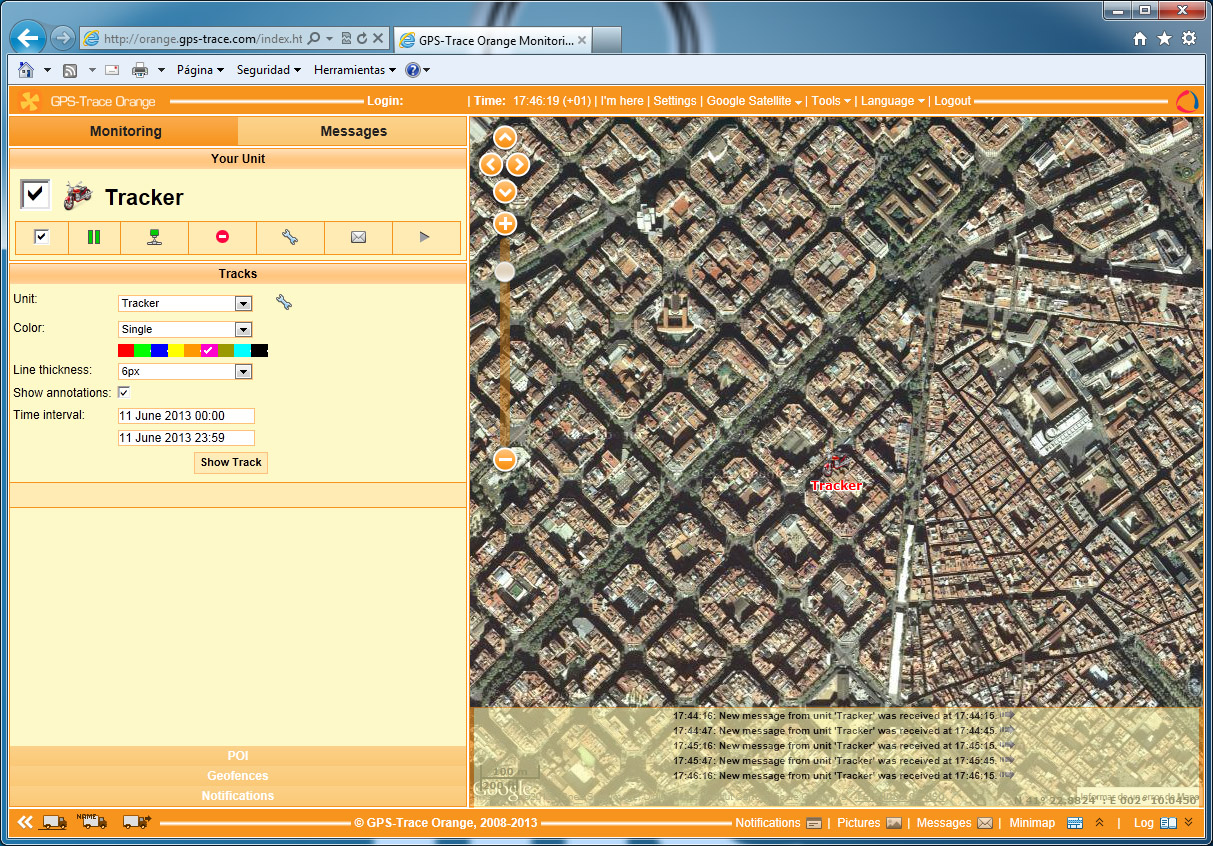Click the browser Forward arrow button
1213x846 pixels.
point(62,38)
